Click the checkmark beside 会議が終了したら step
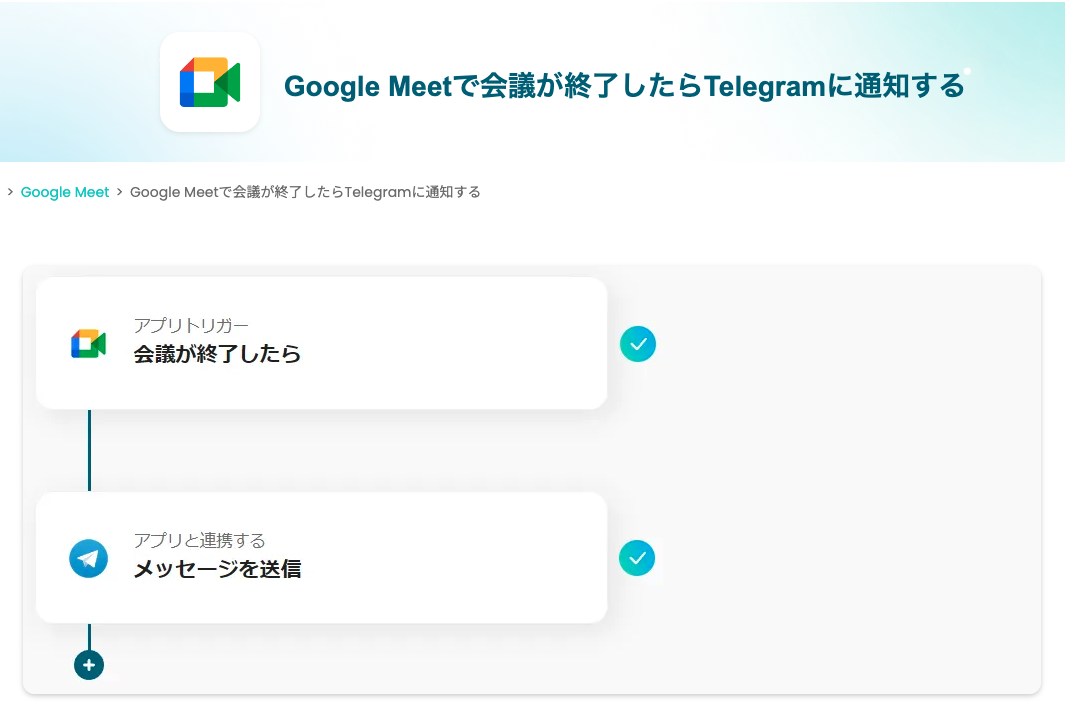1065x709 pixels. click(638, 344)
